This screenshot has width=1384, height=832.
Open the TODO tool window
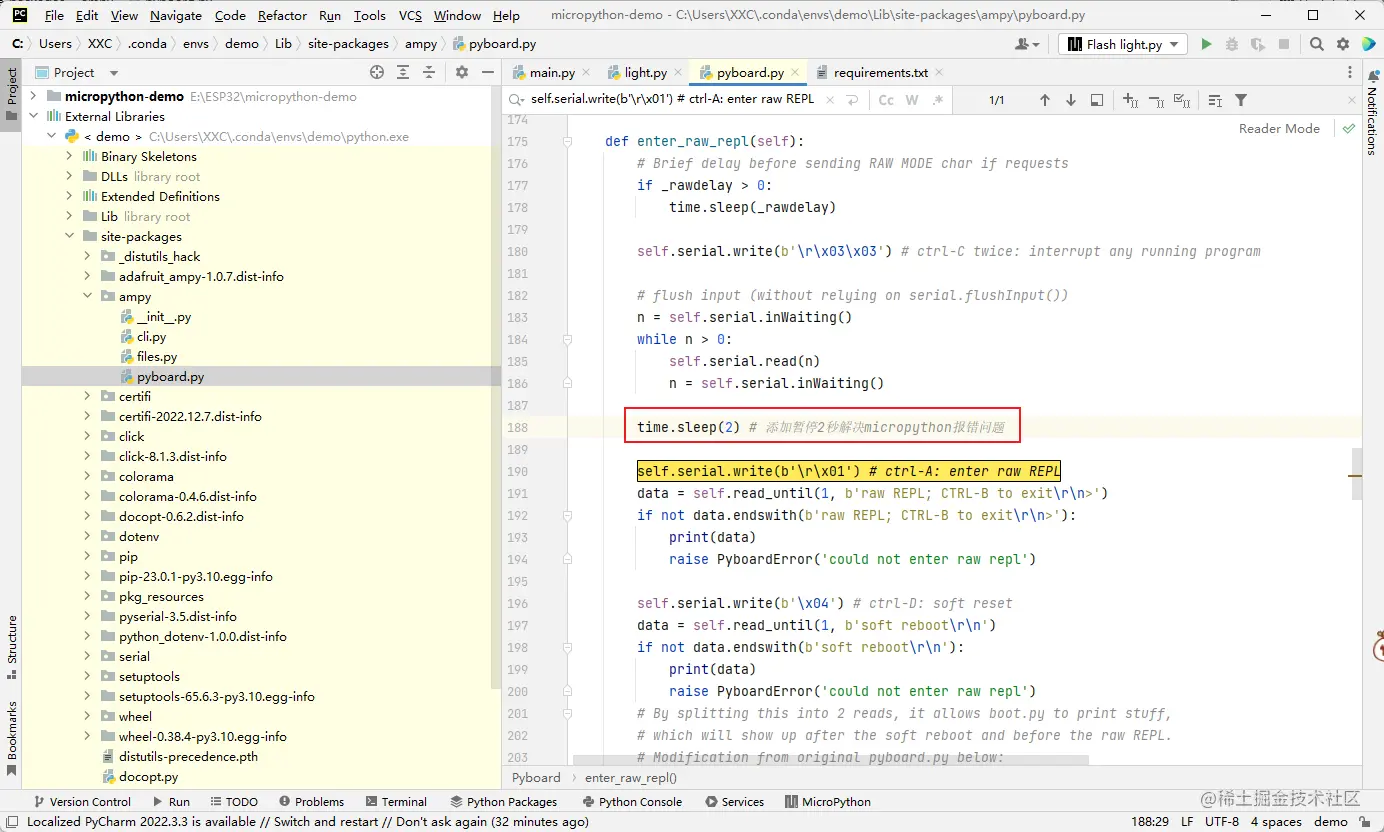click(234, 801)
